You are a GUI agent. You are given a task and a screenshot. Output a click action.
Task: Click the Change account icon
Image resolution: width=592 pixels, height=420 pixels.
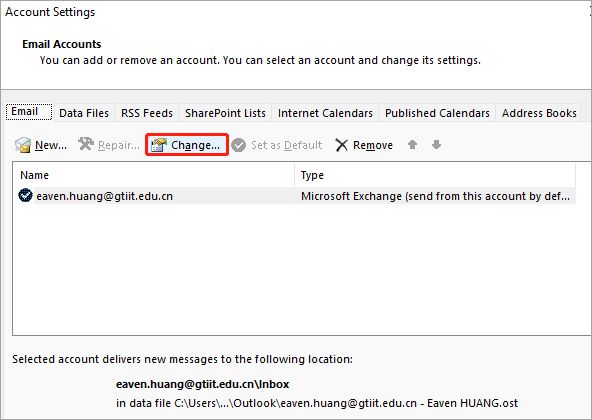[x=159, y=145]
